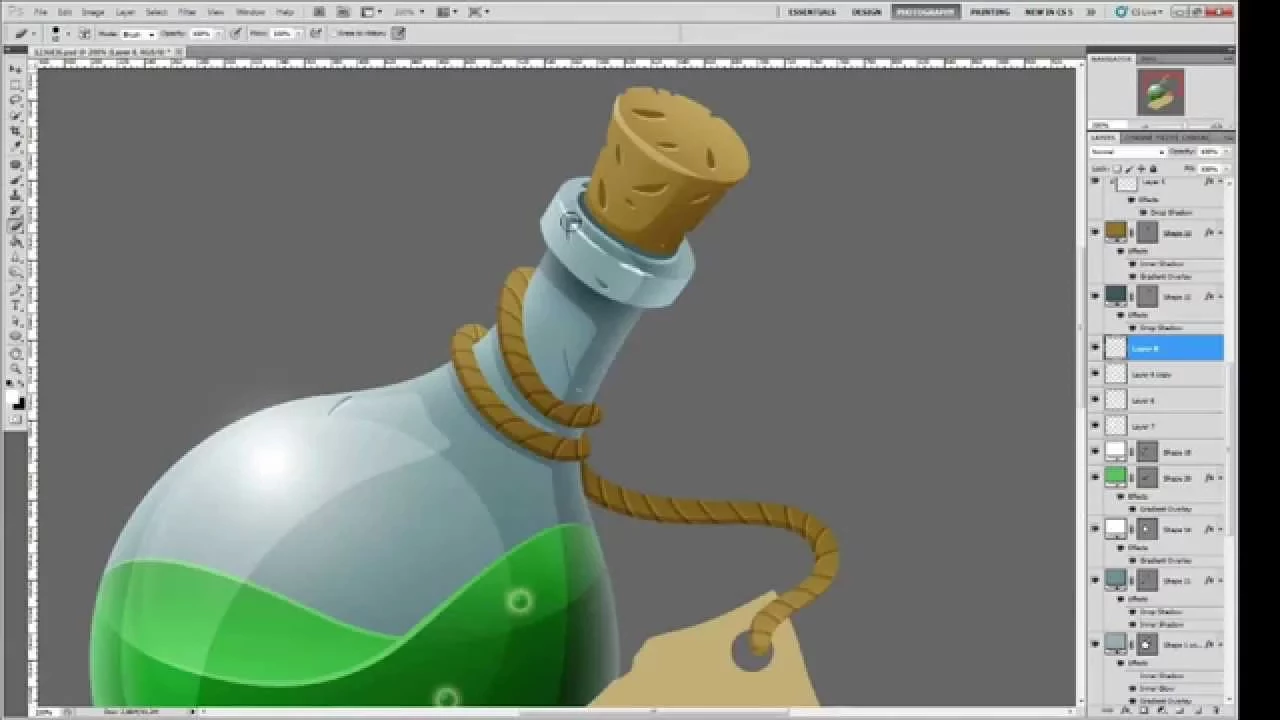Select the Eyedropper tool
Viewport: 1280px width, 720px height.
coord(15,147)
